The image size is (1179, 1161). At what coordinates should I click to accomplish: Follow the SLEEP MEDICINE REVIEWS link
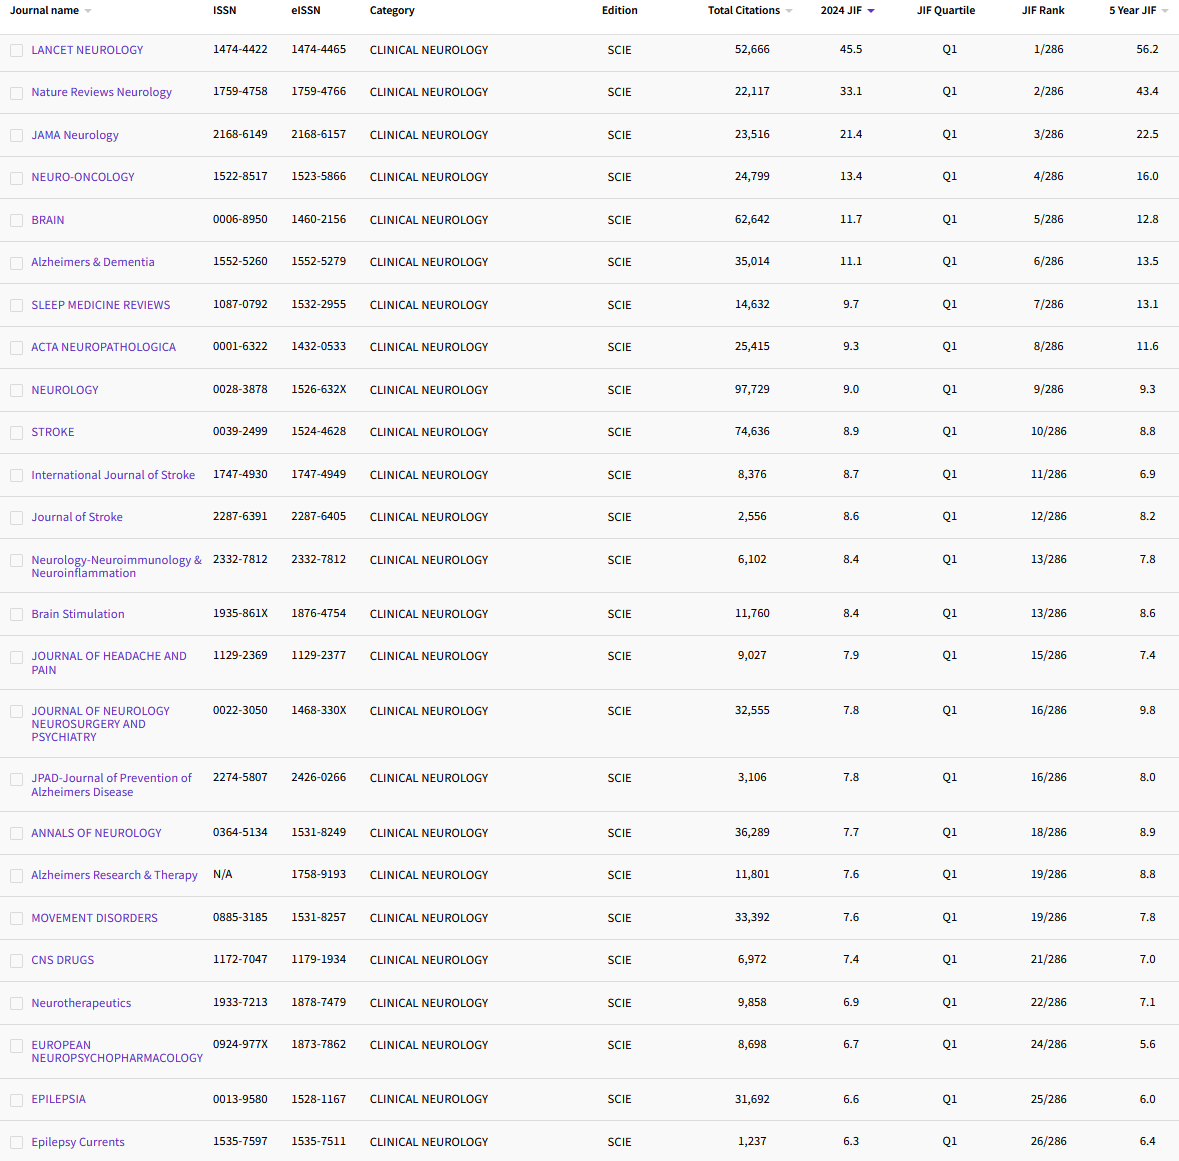point(100,305)
